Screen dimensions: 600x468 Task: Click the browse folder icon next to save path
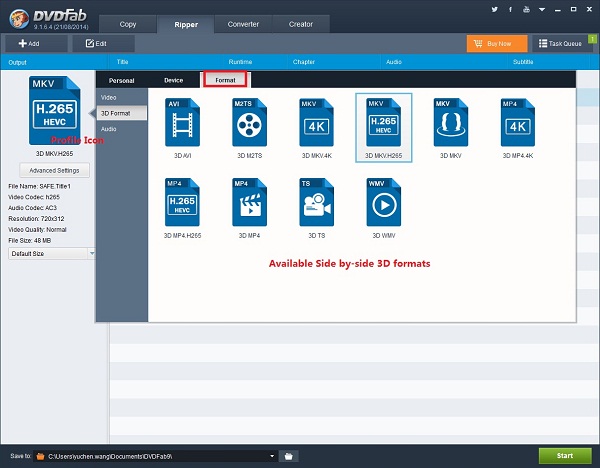[x=289, y=456]
